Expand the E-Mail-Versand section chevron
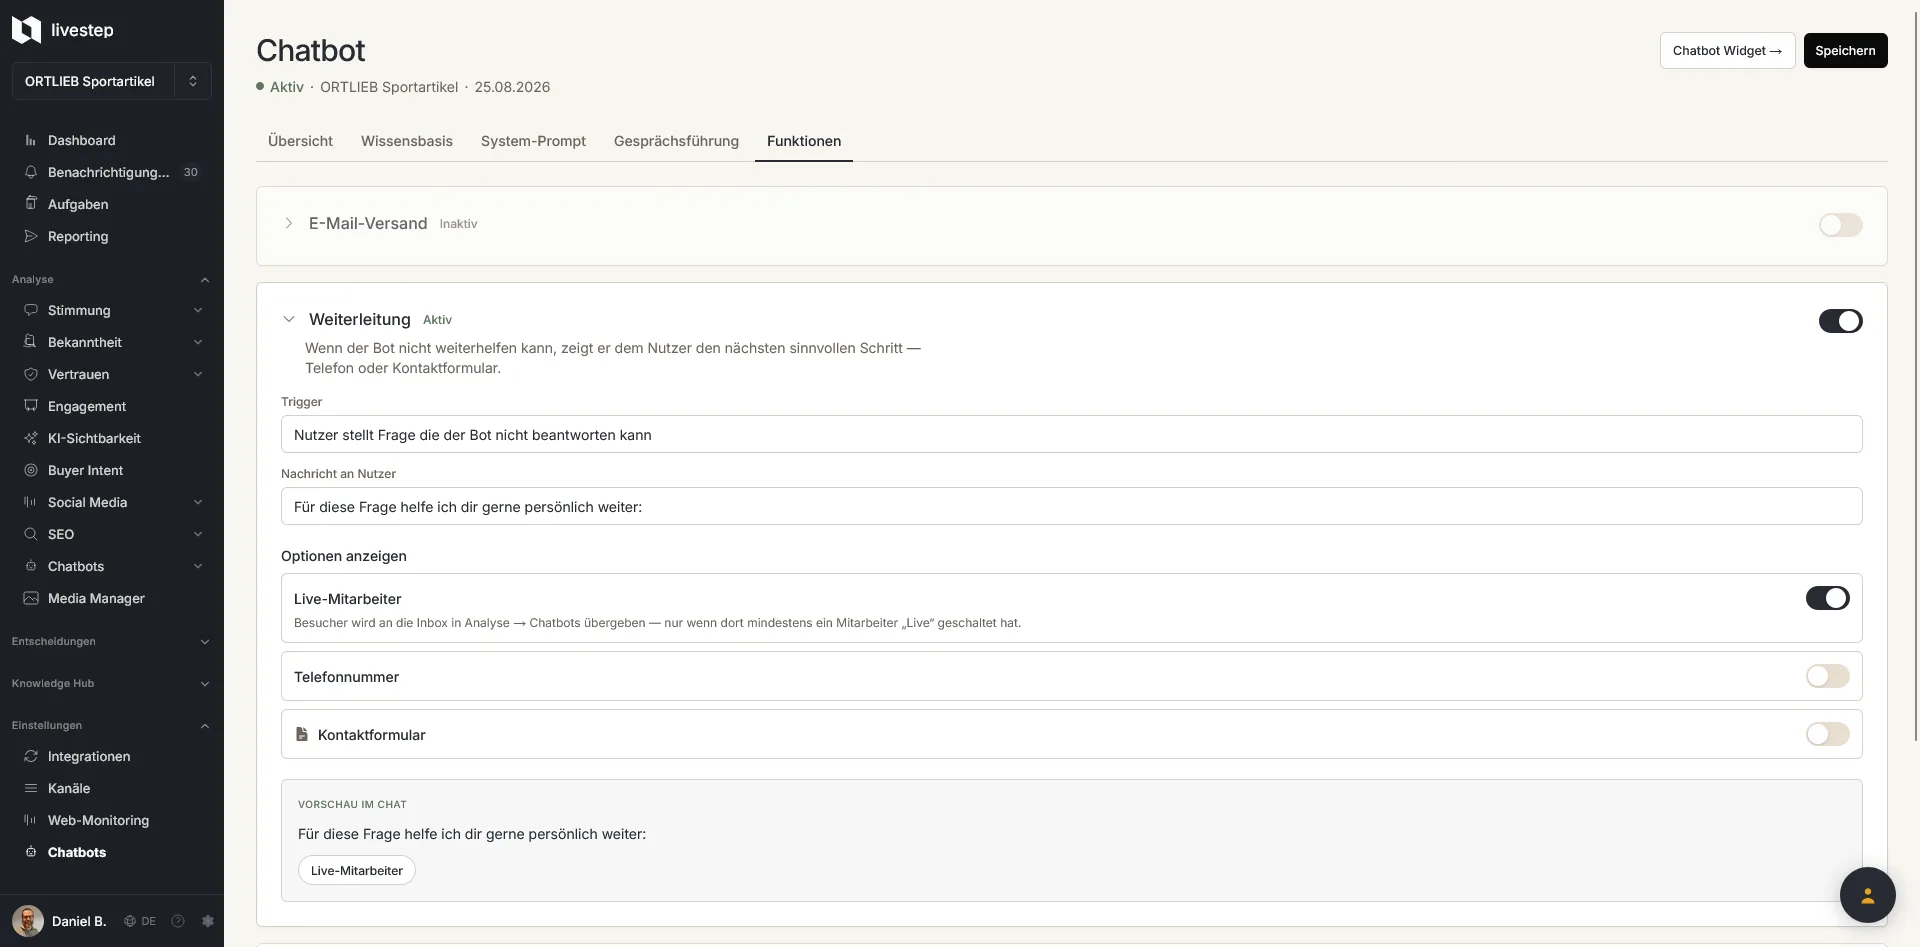Viewport: 1920px width, 947px height. click(x=289, y=223)
